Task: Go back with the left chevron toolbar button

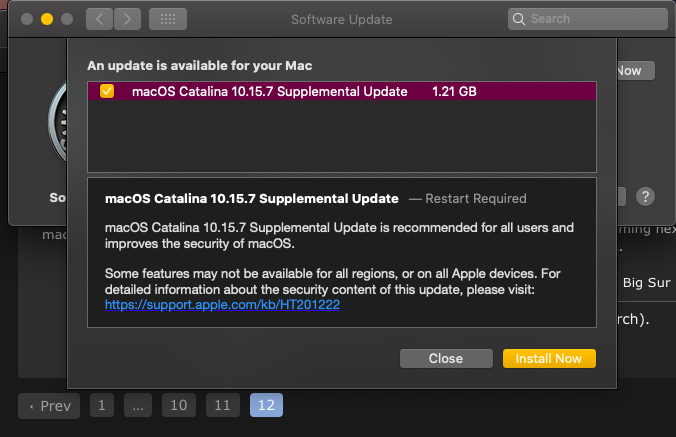Action: coord(99,19)
